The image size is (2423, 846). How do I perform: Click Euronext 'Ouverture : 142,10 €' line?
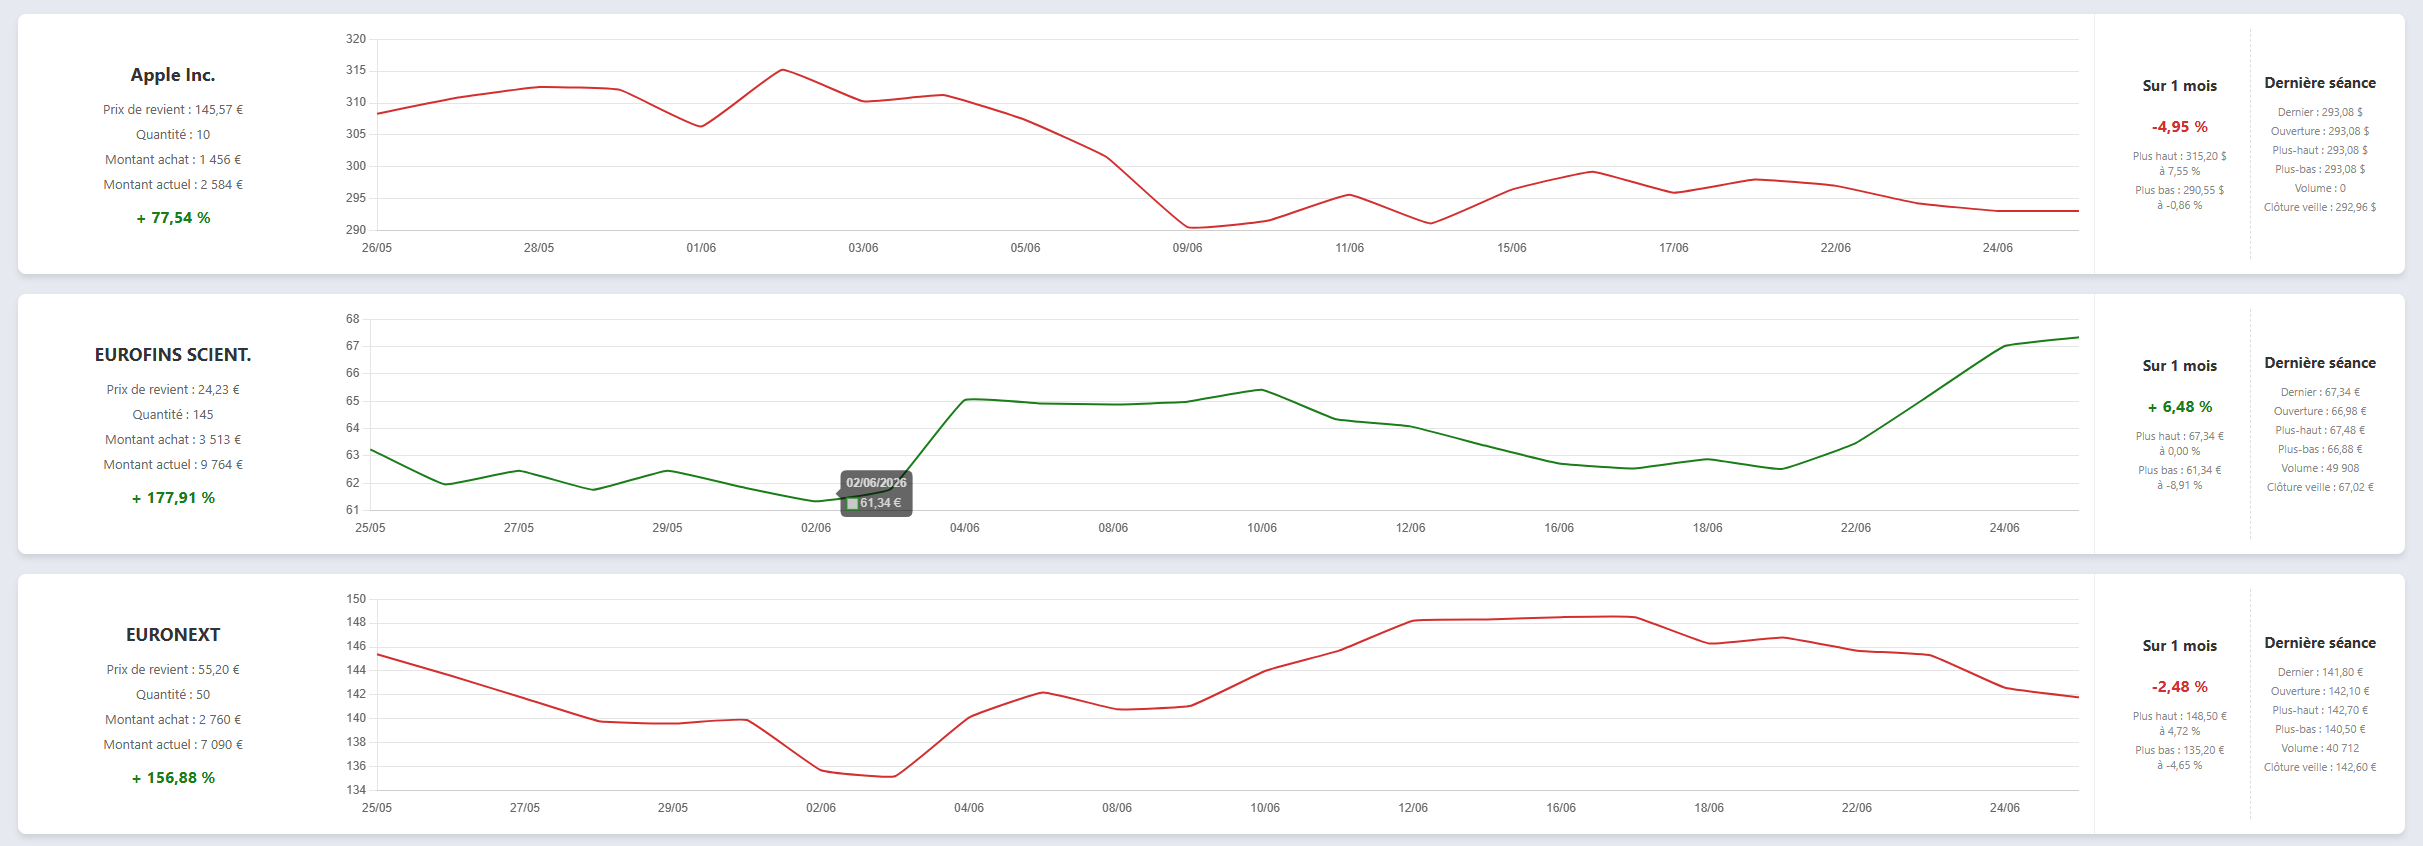coord(2320,691)
